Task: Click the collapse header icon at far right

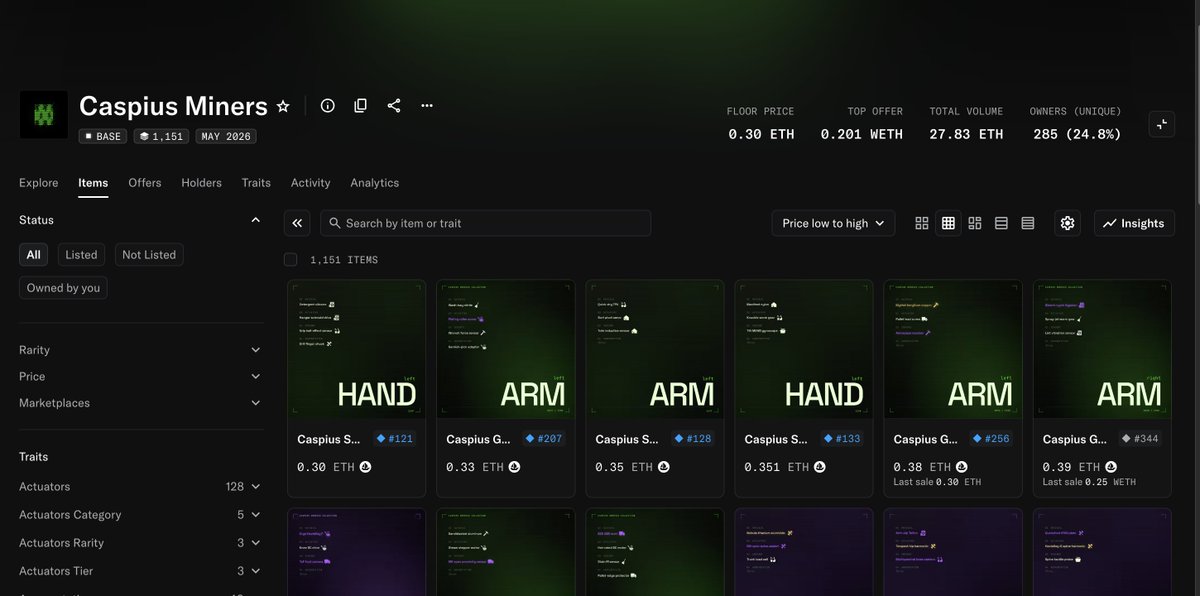Action: pyautogui.click(x=1162, y=124)
